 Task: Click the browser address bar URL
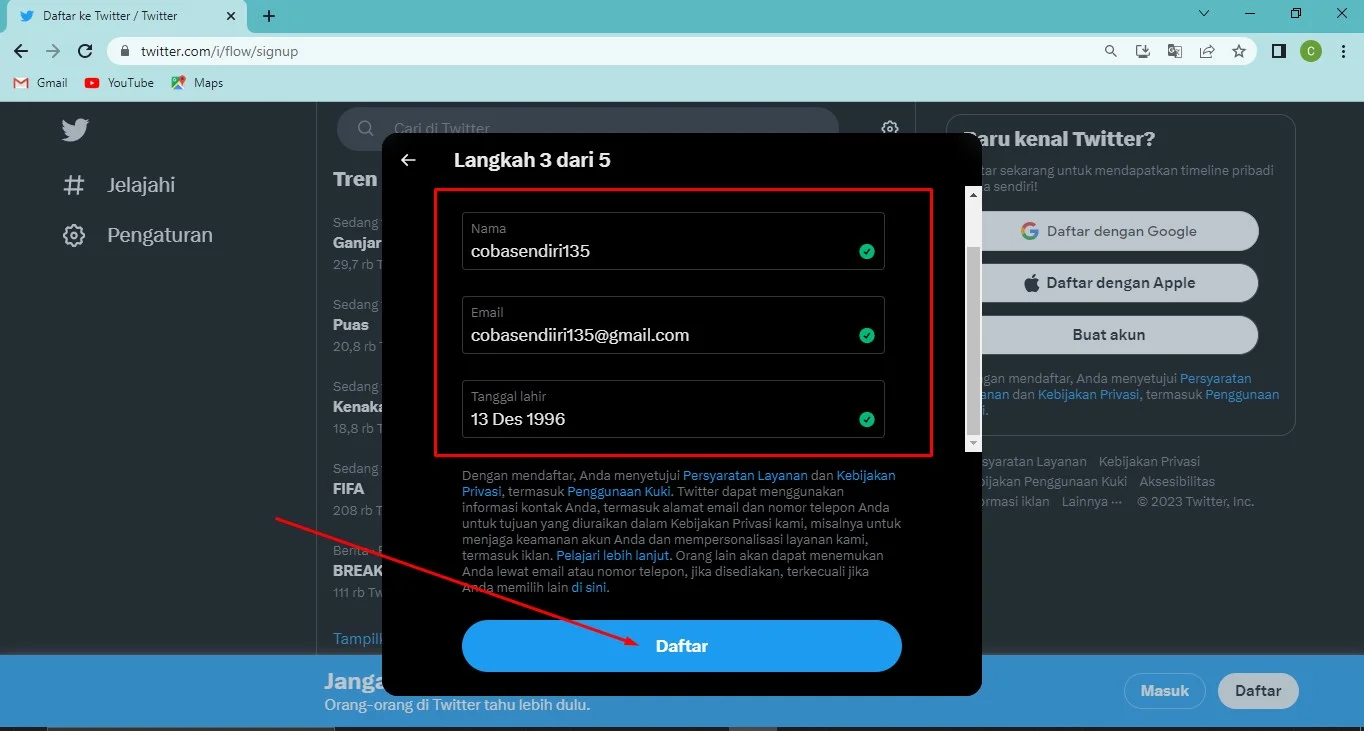[x=219, y=51]
